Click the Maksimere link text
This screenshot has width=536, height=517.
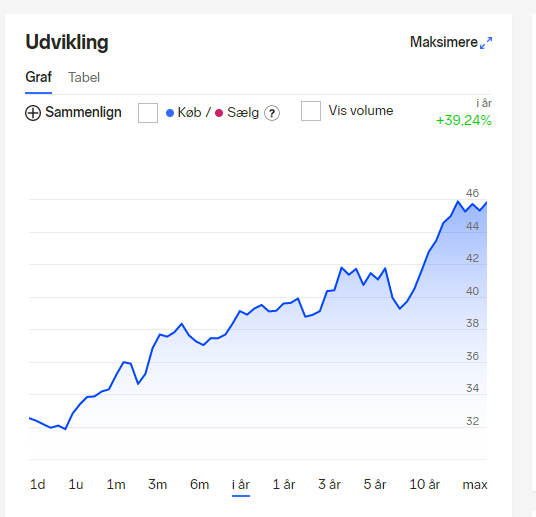[x=443, y=42]
